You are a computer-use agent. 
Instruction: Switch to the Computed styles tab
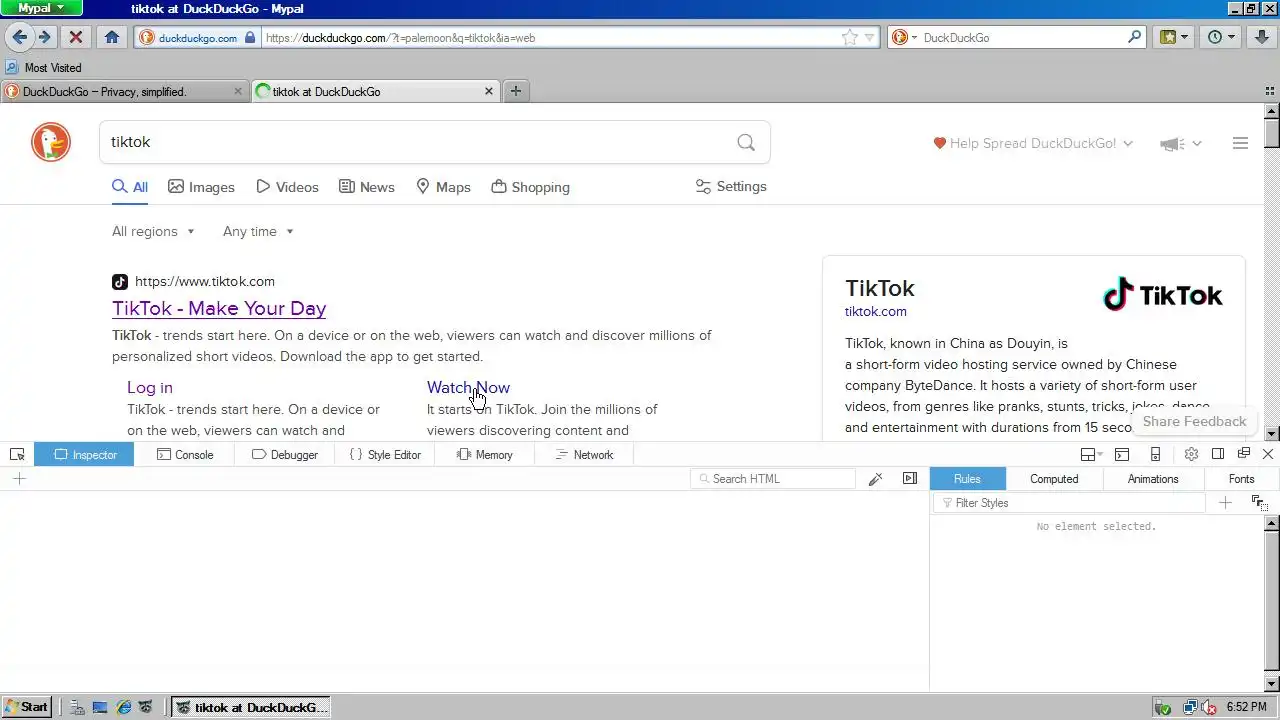click(x=1054, y=479)
